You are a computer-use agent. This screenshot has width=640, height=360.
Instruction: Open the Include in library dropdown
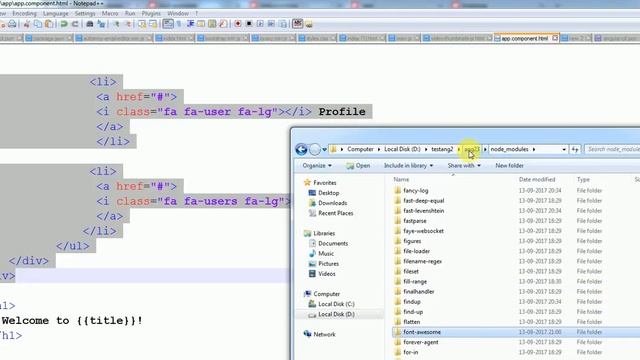coord(409,166)
